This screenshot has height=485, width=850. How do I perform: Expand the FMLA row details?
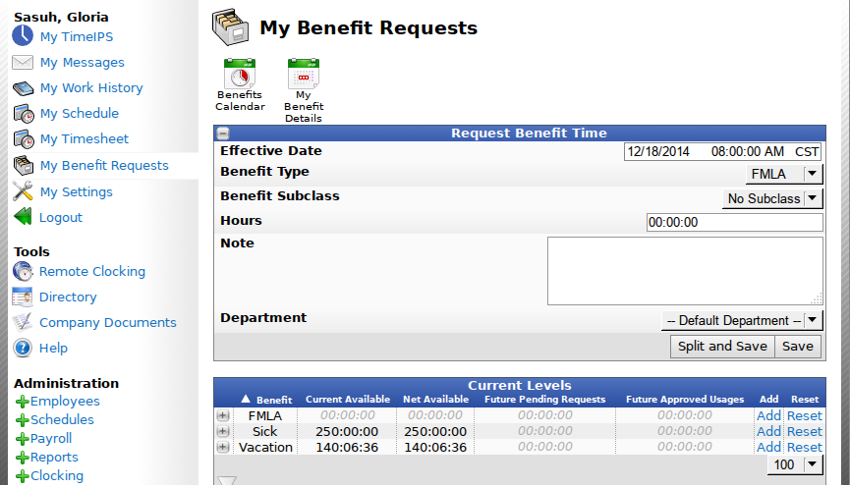223,416
